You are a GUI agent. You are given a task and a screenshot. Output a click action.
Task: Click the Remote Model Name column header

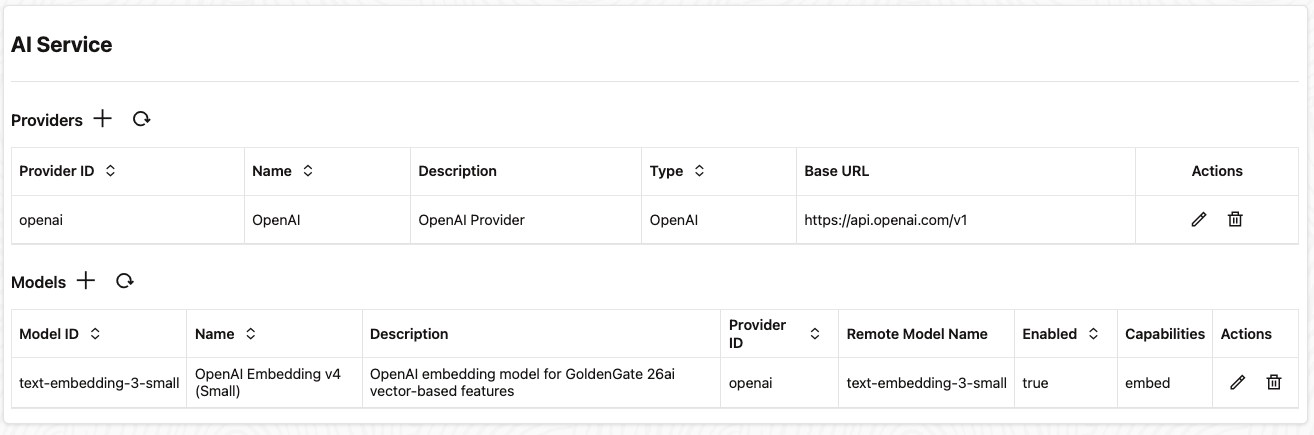[916, 334]
